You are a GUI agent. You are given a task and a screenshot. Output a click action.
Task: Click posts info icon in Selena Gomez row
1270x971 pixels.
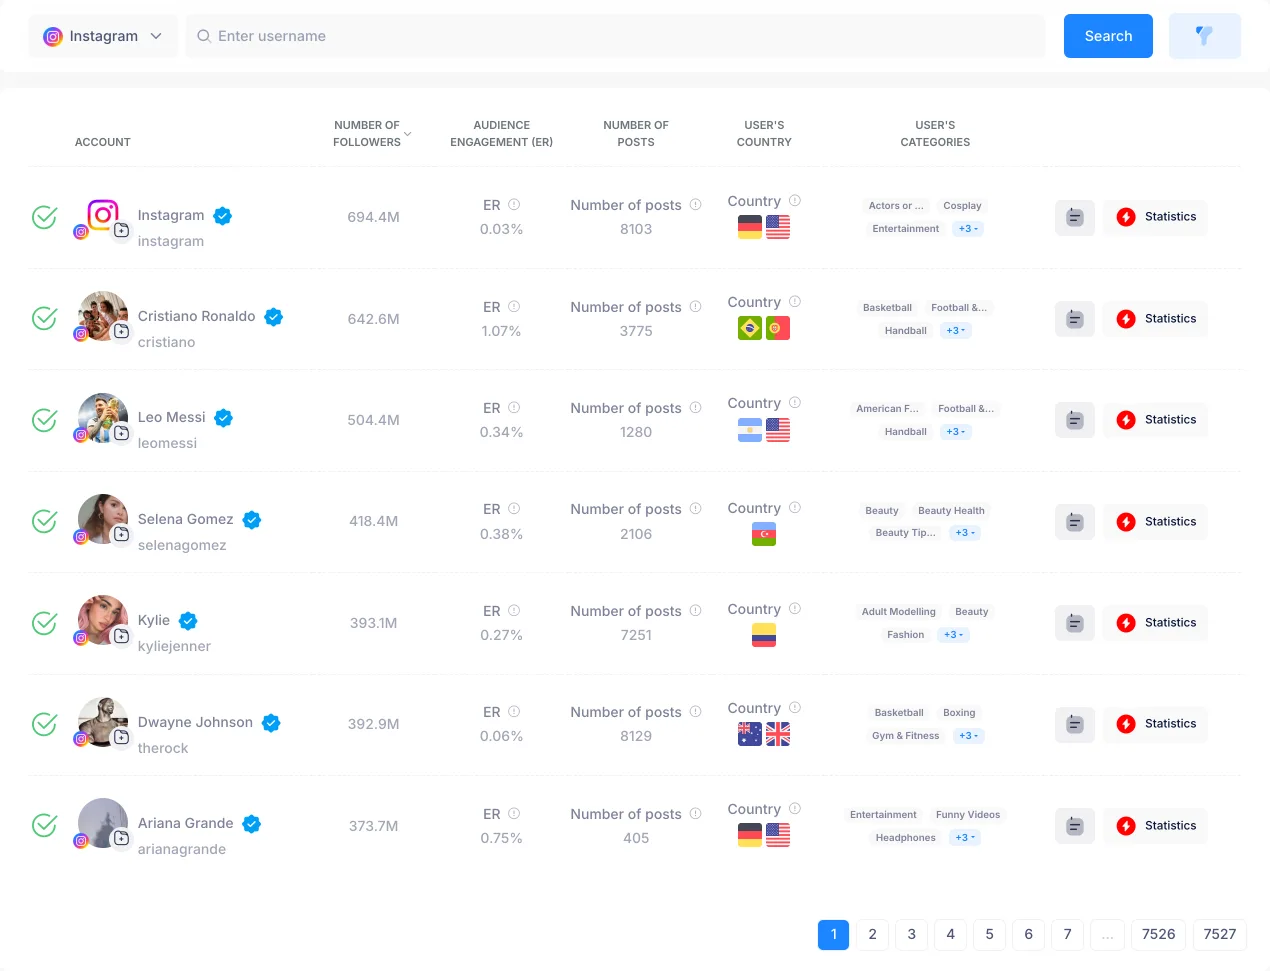click(695, 508)
